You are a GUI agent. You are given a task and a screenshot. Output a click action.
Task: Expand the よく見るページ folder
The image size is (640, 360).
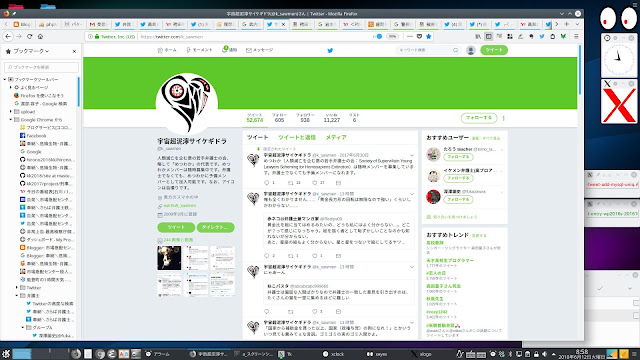point(11,87)
